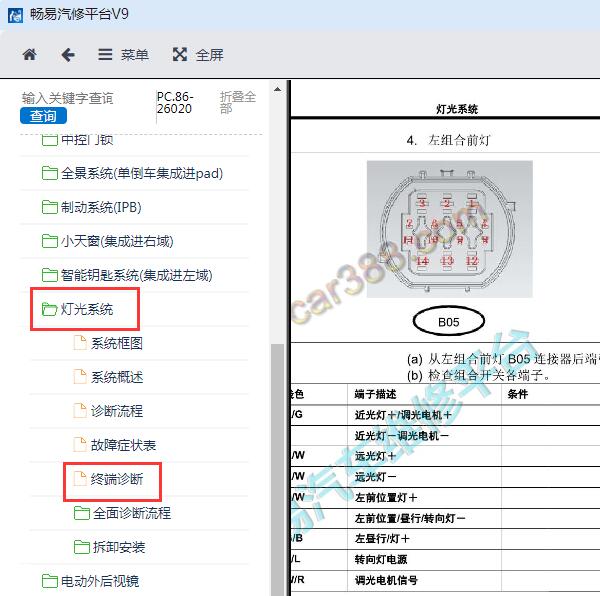Click folder icon beside 智能钥匙系统
Image resolution: width=600 pixels, height=596 pixels.
tap(49, 275)
